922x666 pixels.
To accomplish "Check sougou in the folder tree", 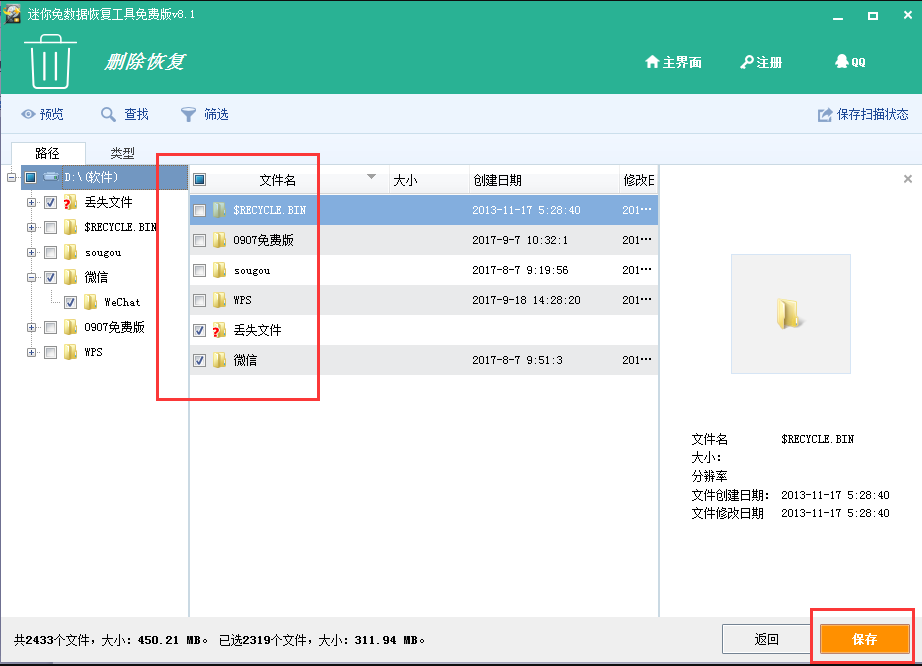I will click(51, 253).
